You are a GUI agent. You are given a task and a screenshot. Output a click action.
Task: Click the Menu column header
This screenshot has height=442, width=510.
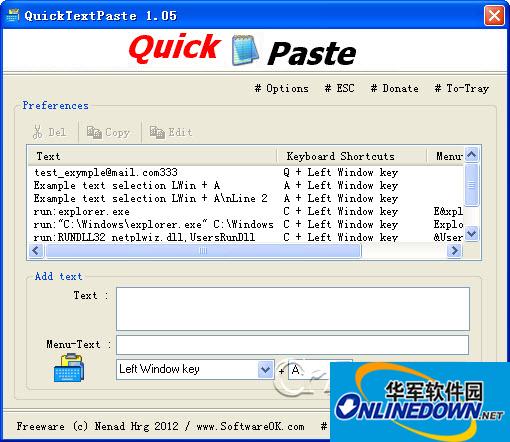pos(445,156)
